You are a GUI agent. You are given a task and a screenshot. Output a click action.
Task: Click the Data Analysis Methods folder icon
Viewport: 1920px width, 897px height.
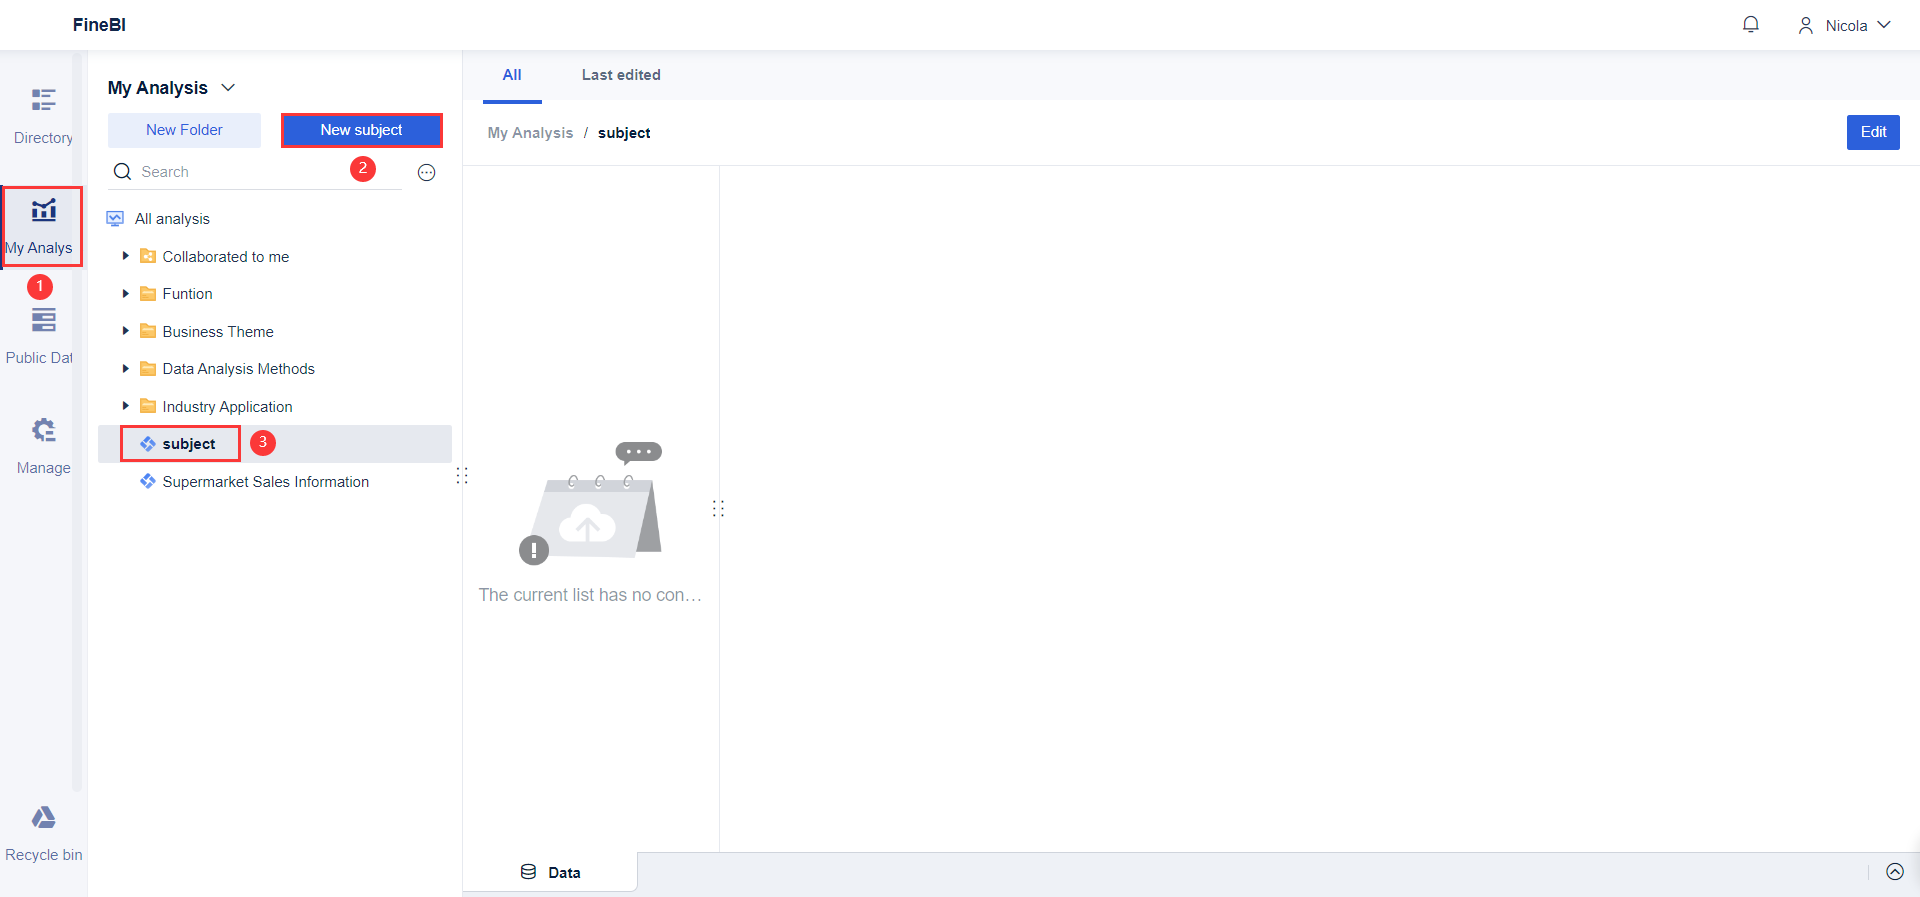pyautogui.click(x=148, y=369)
